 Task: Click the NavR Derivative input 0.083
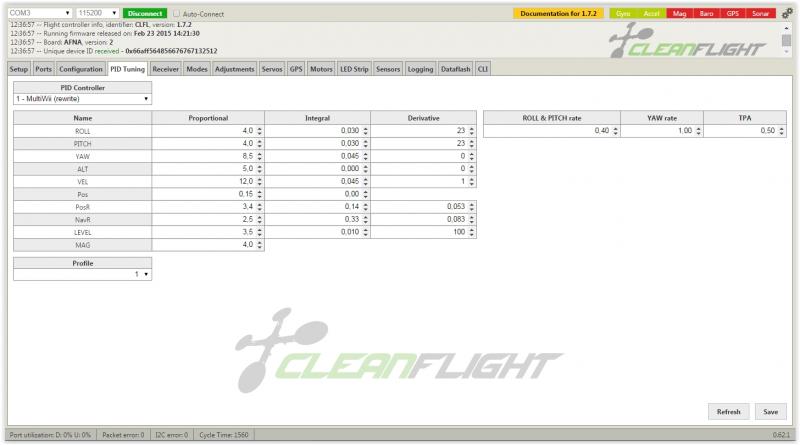click(423, 219)
